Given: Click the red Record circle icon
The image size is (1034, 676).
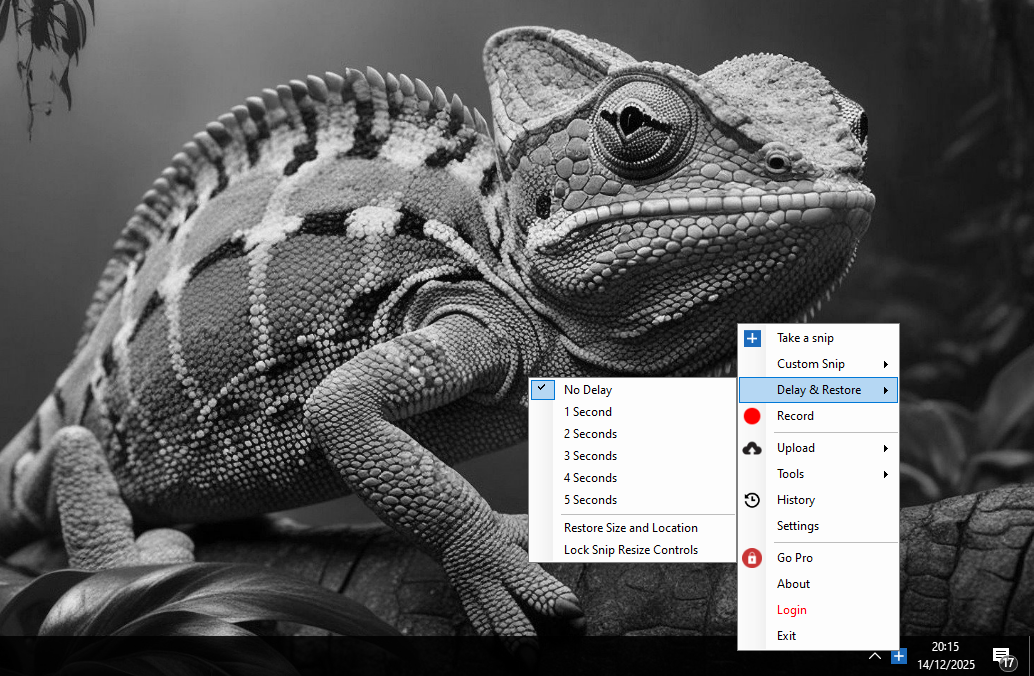Looking at the screenshot, I should point(753,416).
